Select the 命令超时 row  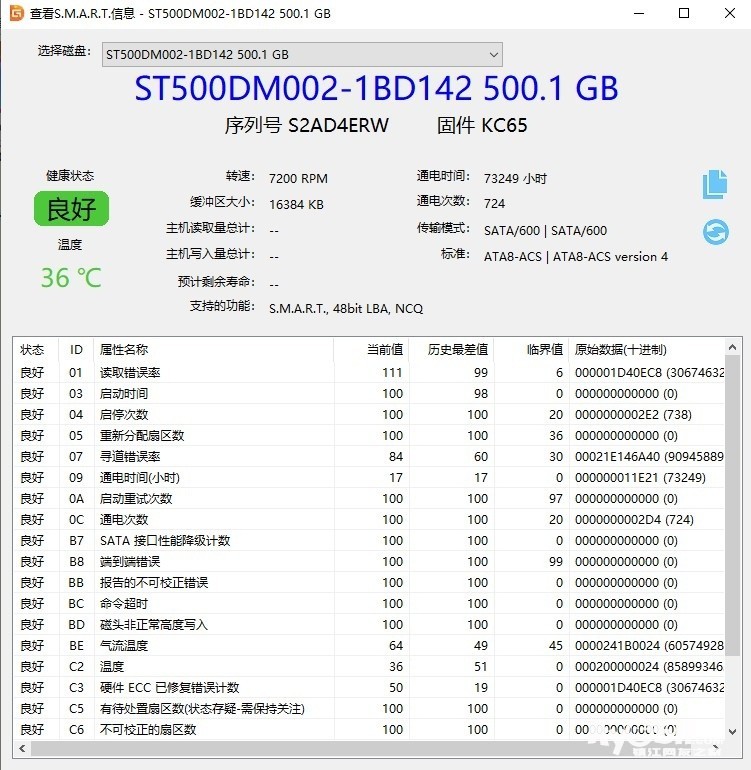click(x=369, y=604)
